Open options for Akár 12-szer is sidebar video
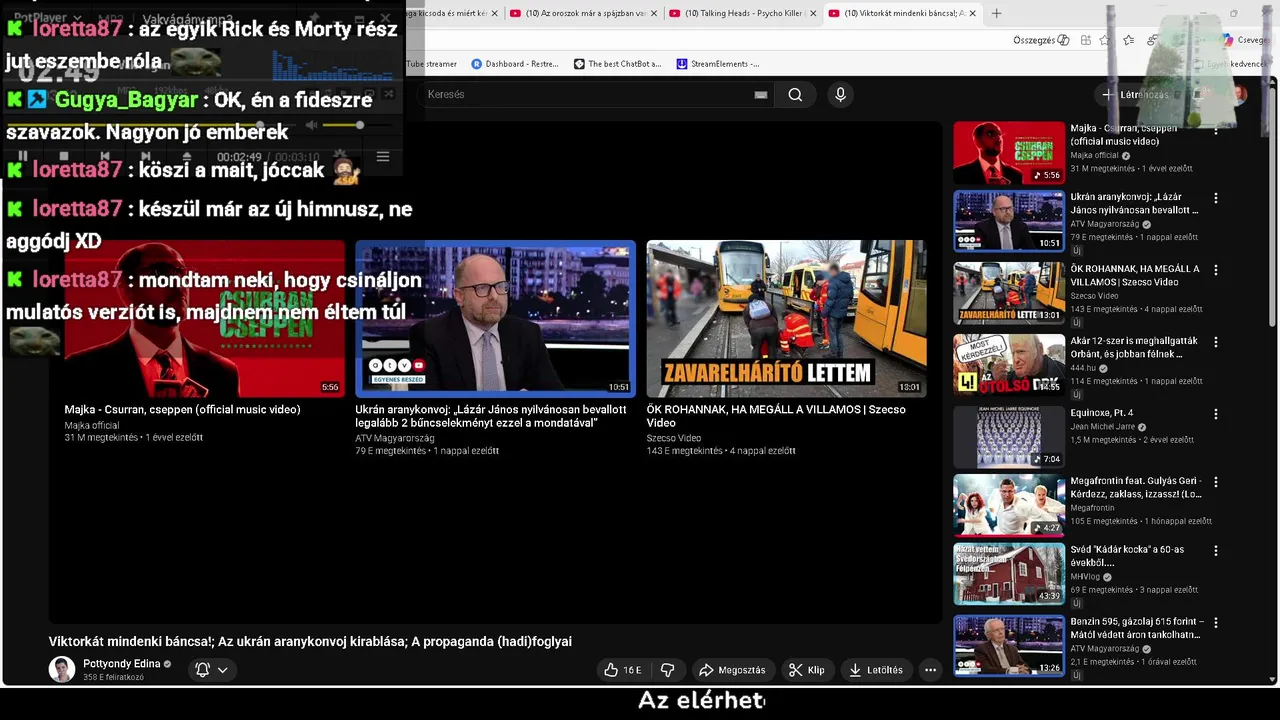1280x720 pixels. coord(1216,342)
